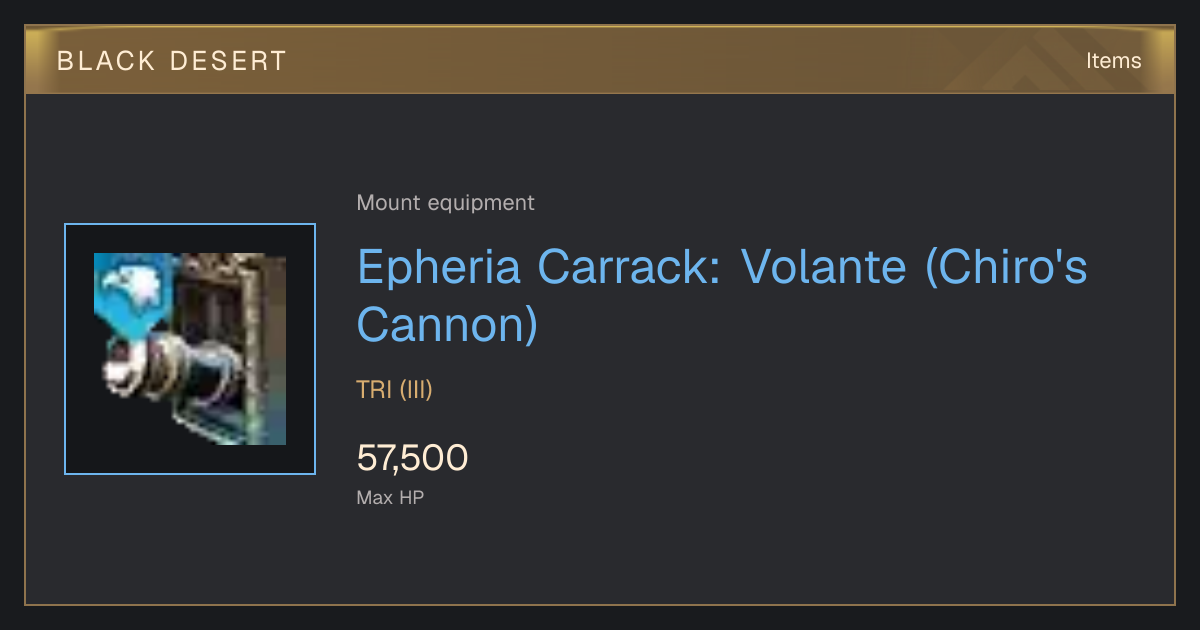Click the Chiro's Cannon item icon
Viewport: 1200px width, 630px height.
click(x=190, y=349)
